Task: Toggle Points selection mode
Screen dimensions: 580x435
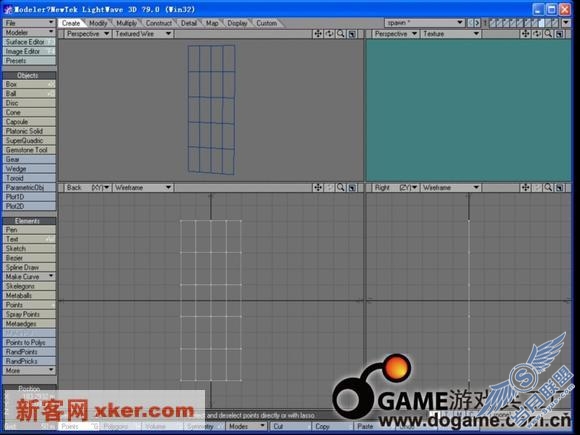Action: (x=70, y=426)
